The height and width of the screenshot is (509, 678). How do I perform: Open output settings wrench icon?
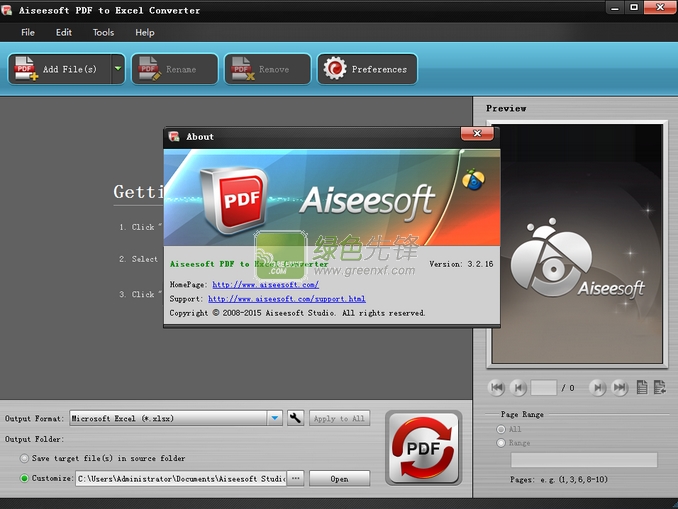click(295, 418)
